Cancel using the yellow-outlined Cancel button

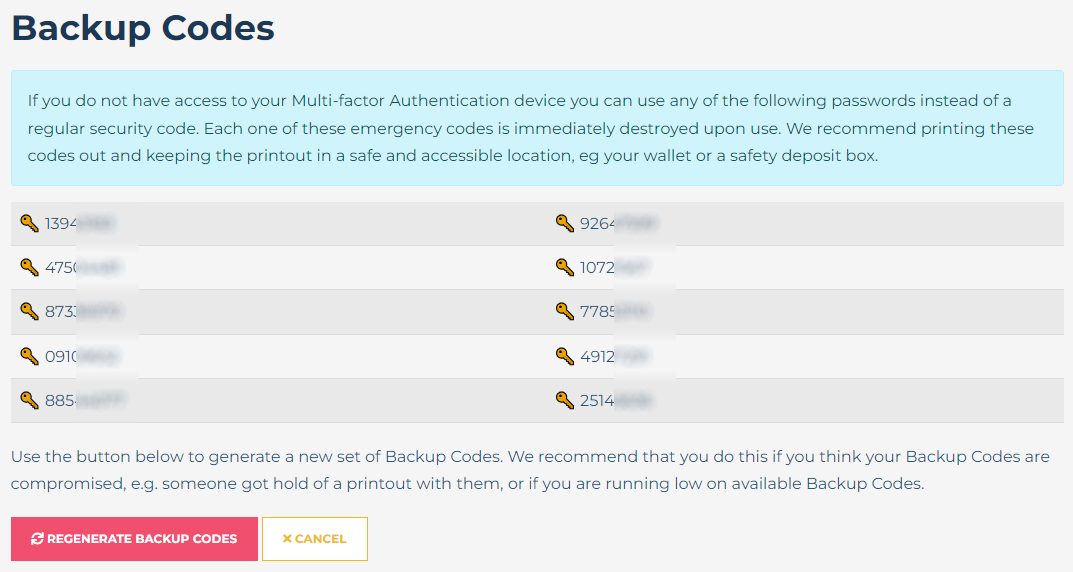click(x=315, y=539)
